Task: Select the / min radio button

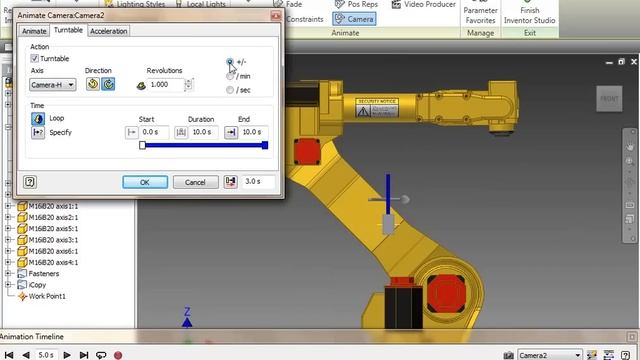Action: click(x=230, y=76)
